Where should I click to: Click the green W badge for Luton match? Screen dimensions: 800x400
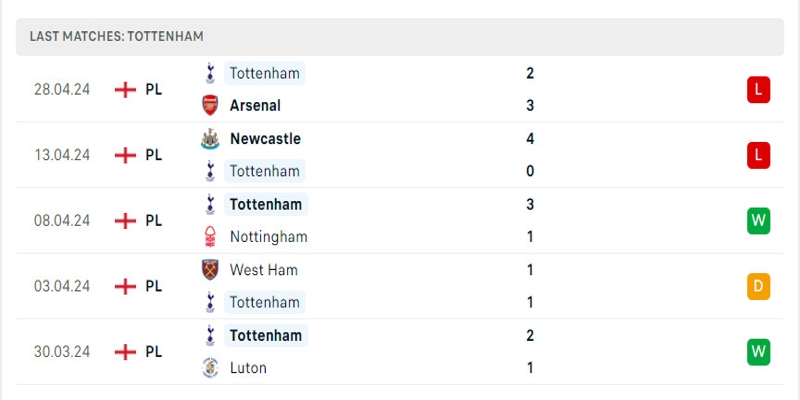coord(758,352)
